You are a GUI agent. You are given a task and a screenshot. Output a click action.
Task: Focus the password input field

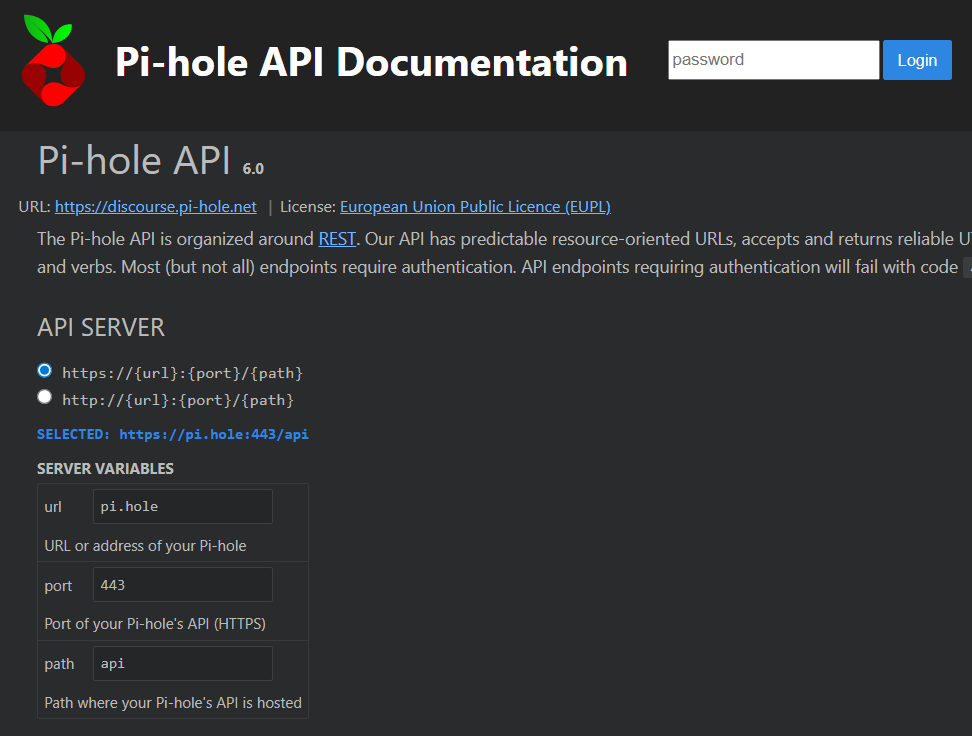tap(773, 60)
